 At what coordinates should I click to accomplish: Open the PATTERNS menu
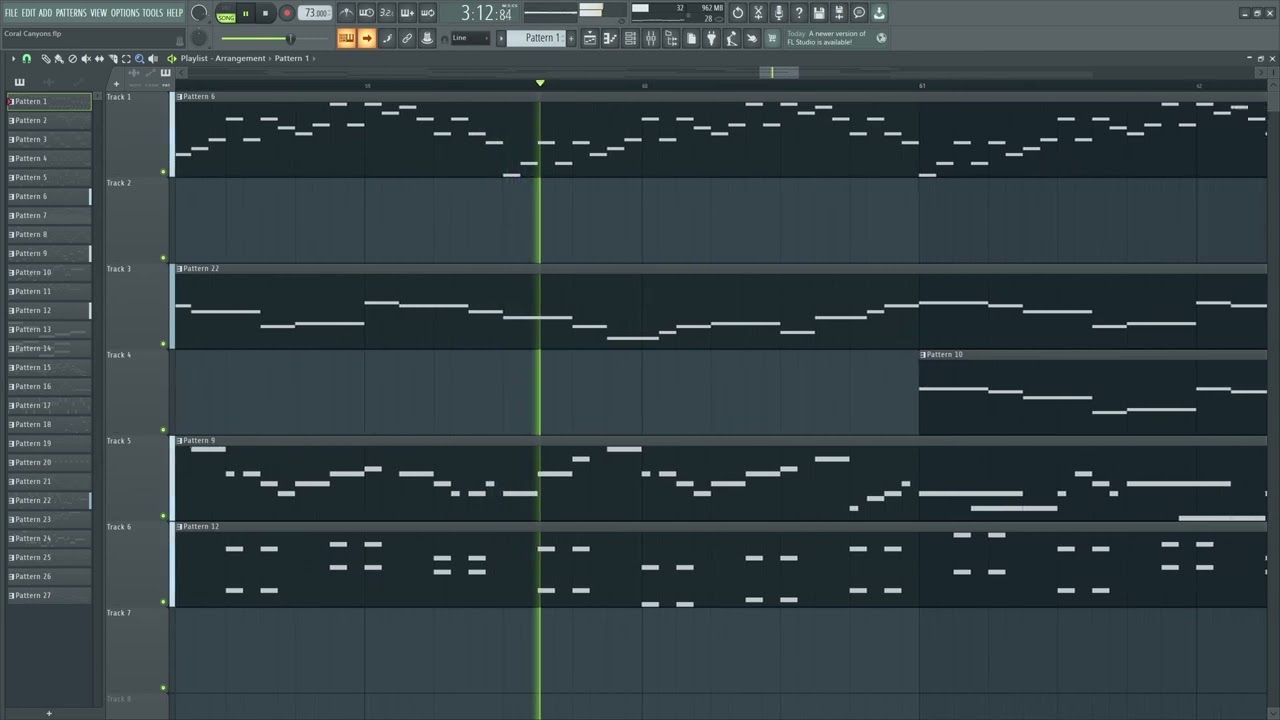tap(71, 13)
